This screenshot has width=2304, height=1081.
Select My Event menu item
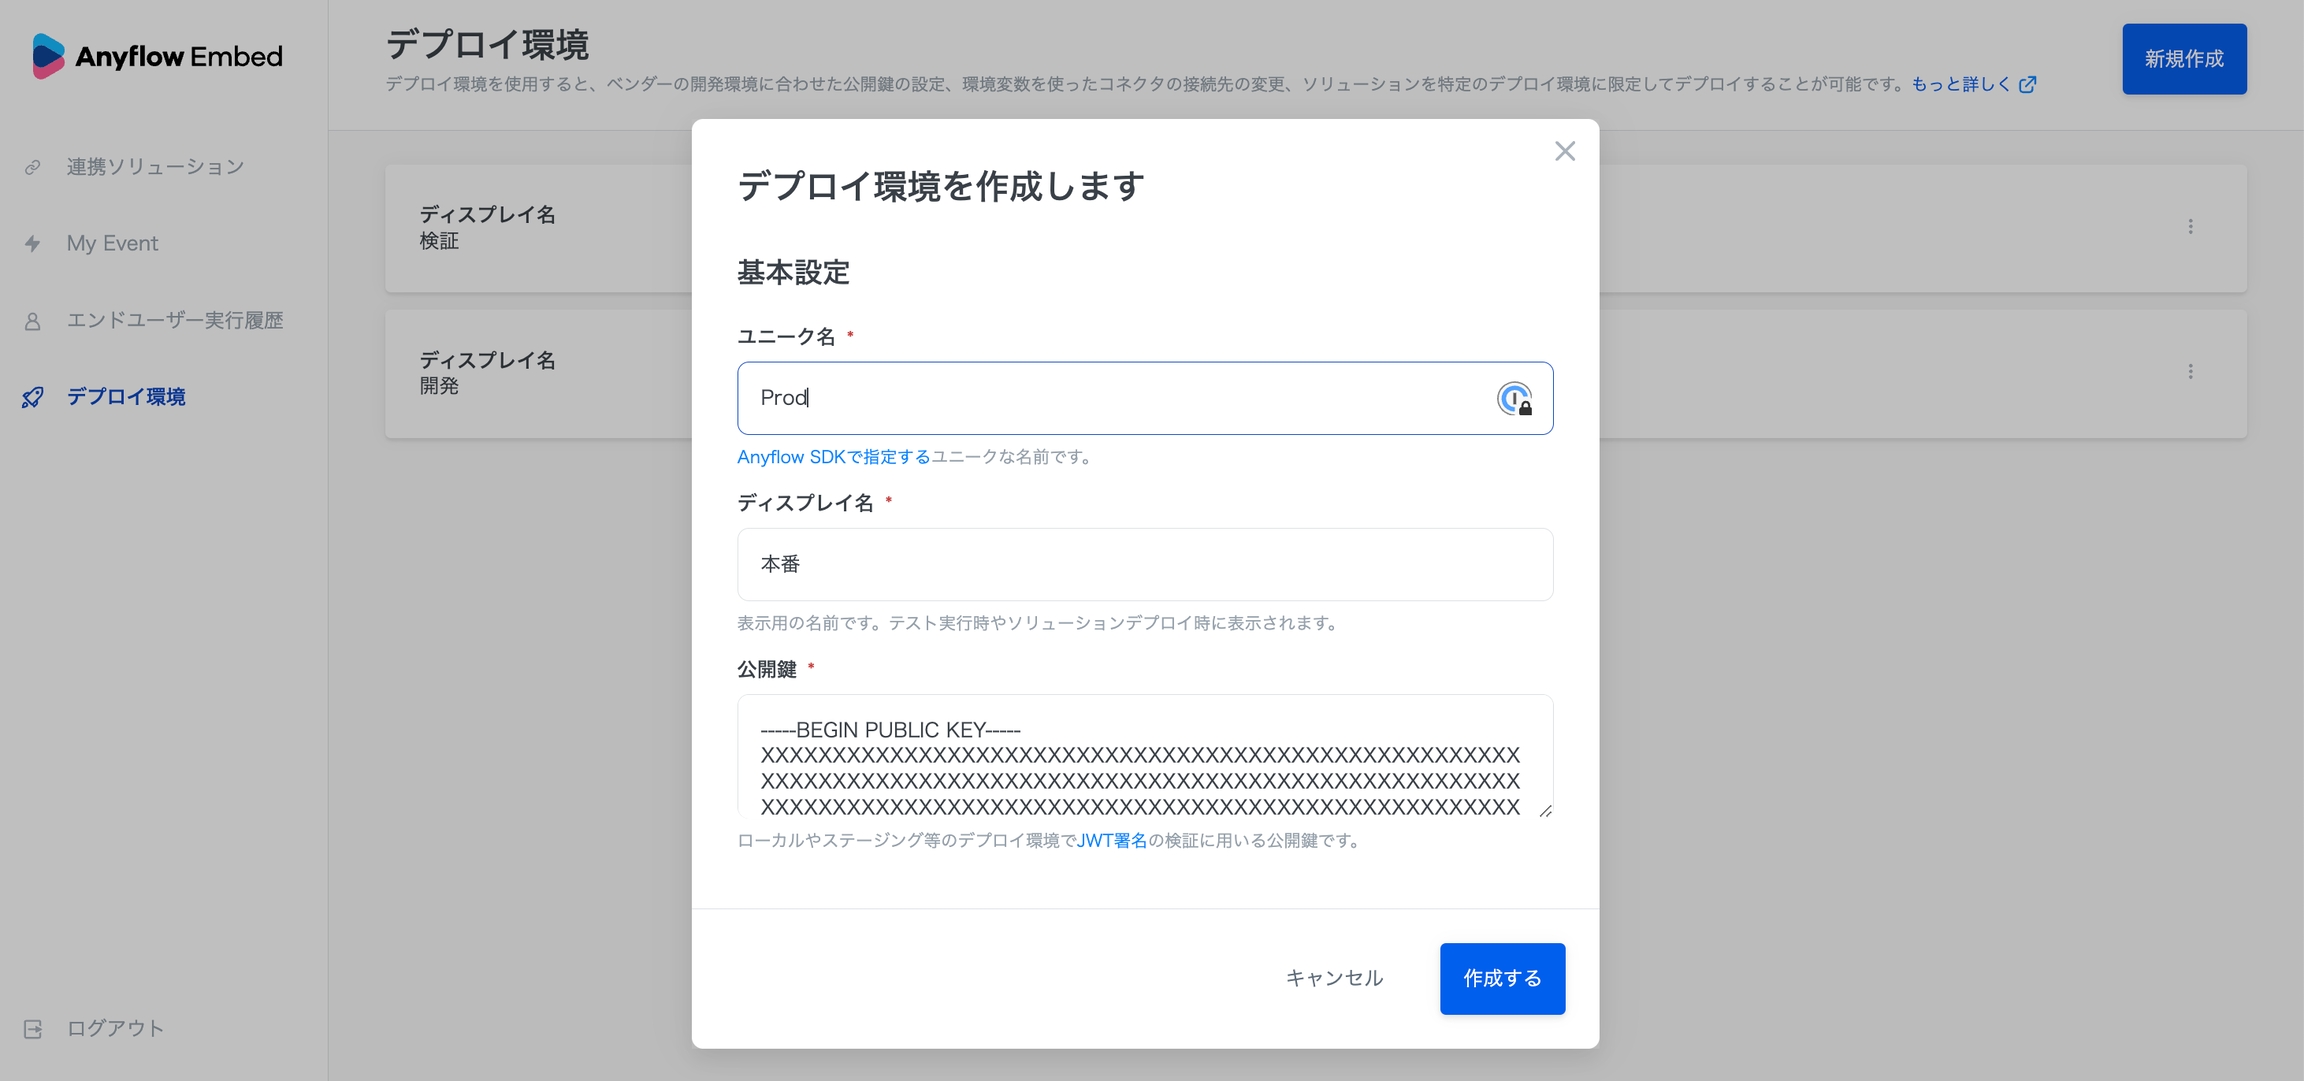pyautogui.click(x=112, y=243)
